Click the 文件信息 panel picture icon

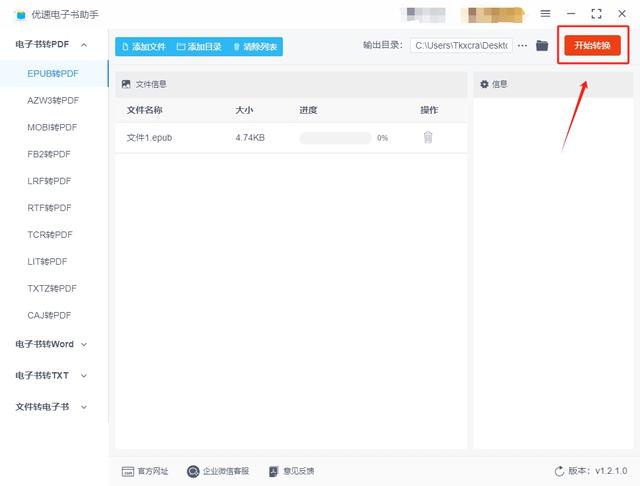pos(126,84)
